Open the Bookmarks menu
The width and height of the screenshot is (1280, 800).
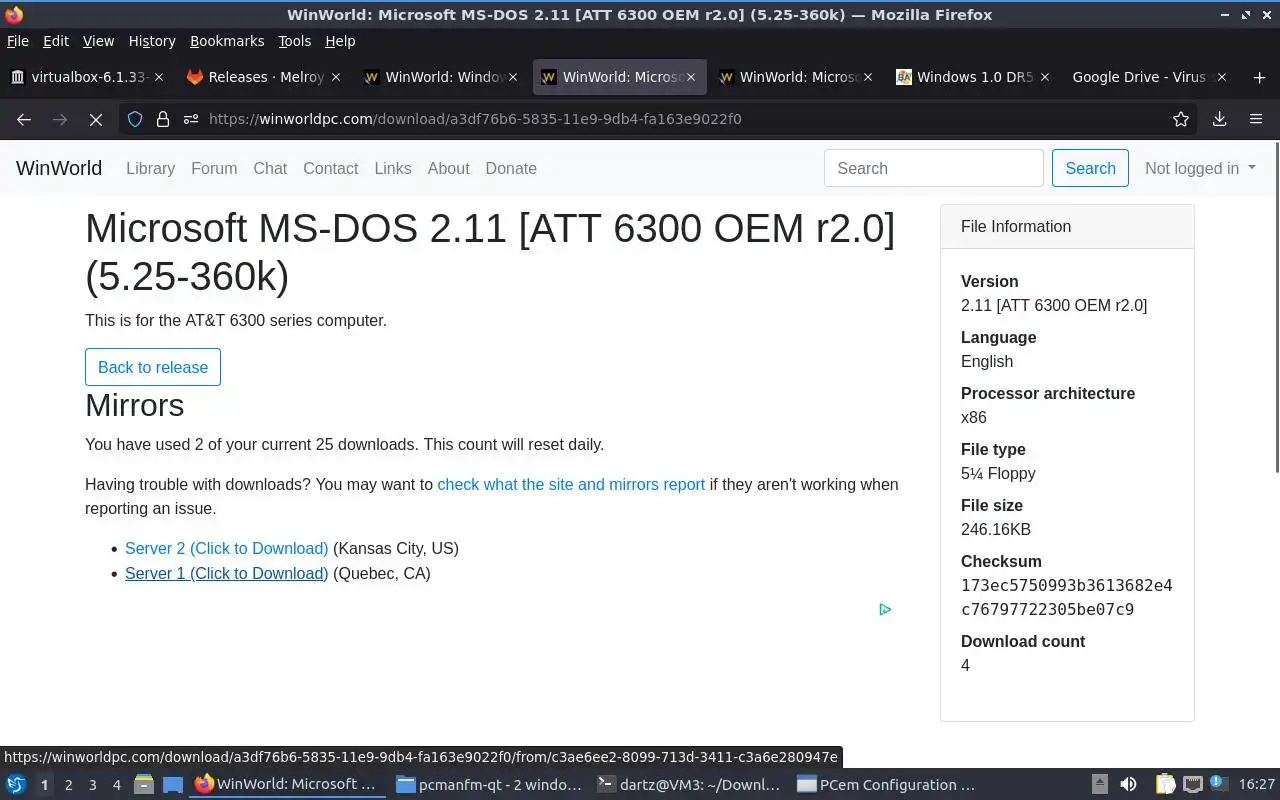227,41
